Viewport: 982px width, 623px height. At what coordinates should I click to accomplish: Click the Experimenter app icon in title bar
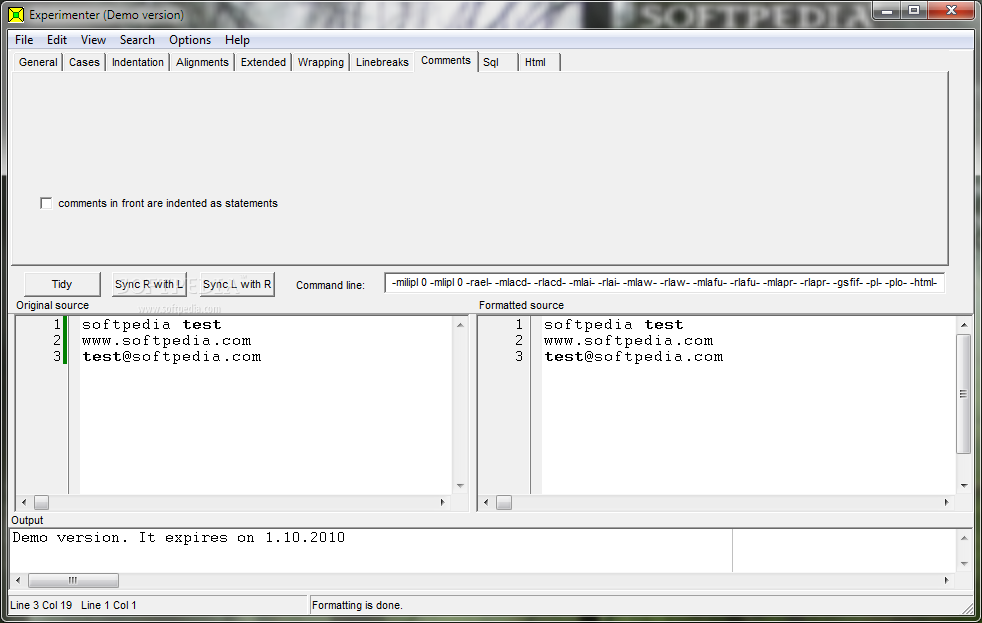[16, 14]
